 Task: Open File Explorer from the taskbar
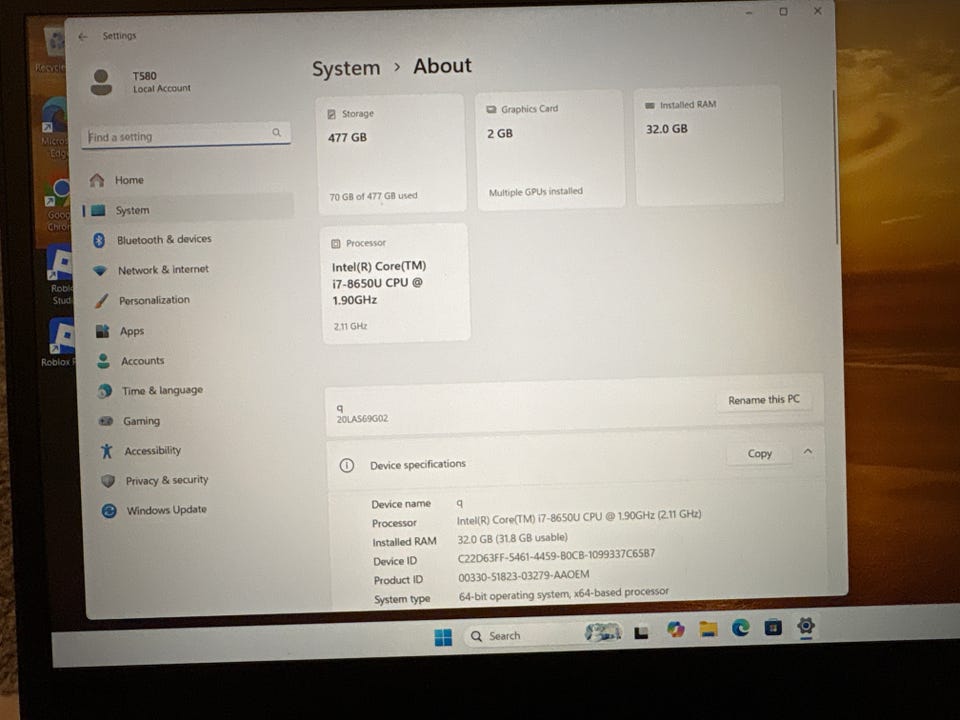(x=708, y=629)
